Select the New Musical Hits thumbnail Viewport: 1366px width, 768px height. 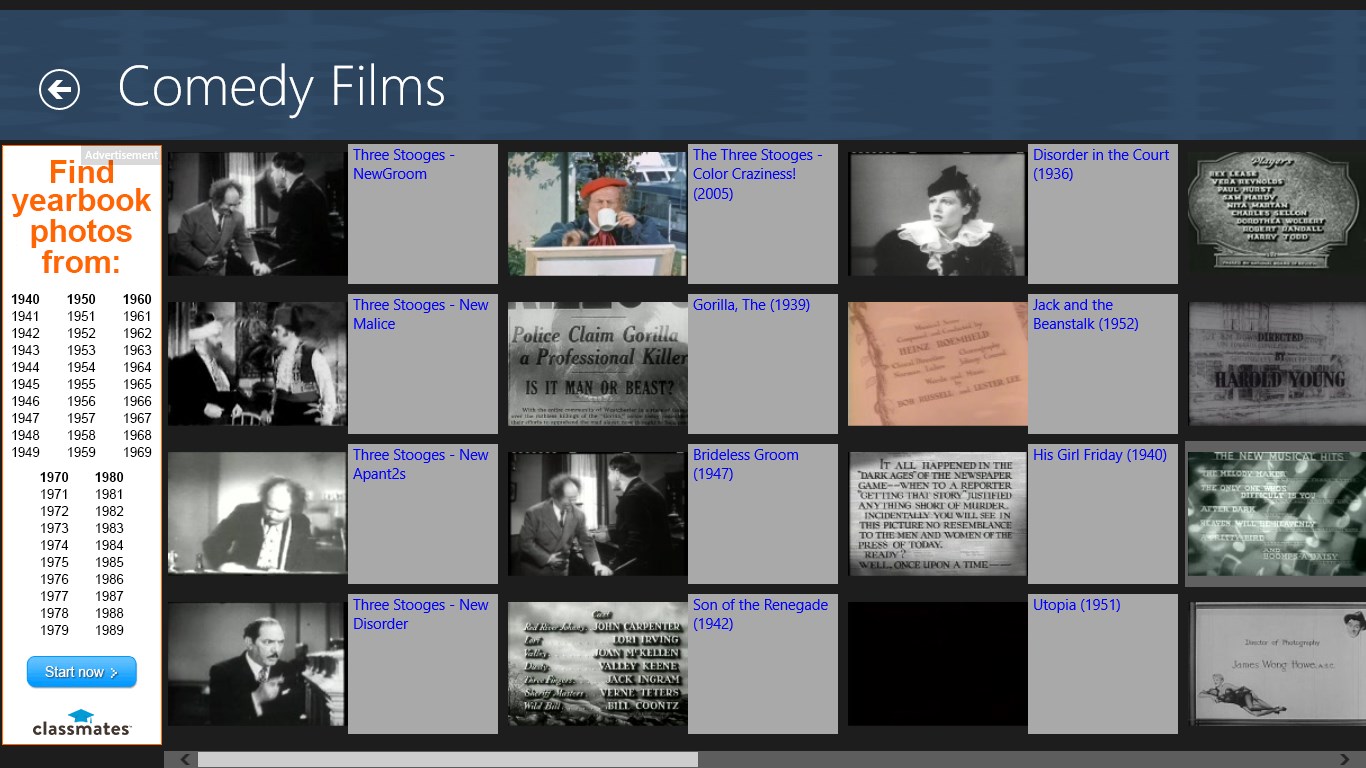coord(1277,514)
